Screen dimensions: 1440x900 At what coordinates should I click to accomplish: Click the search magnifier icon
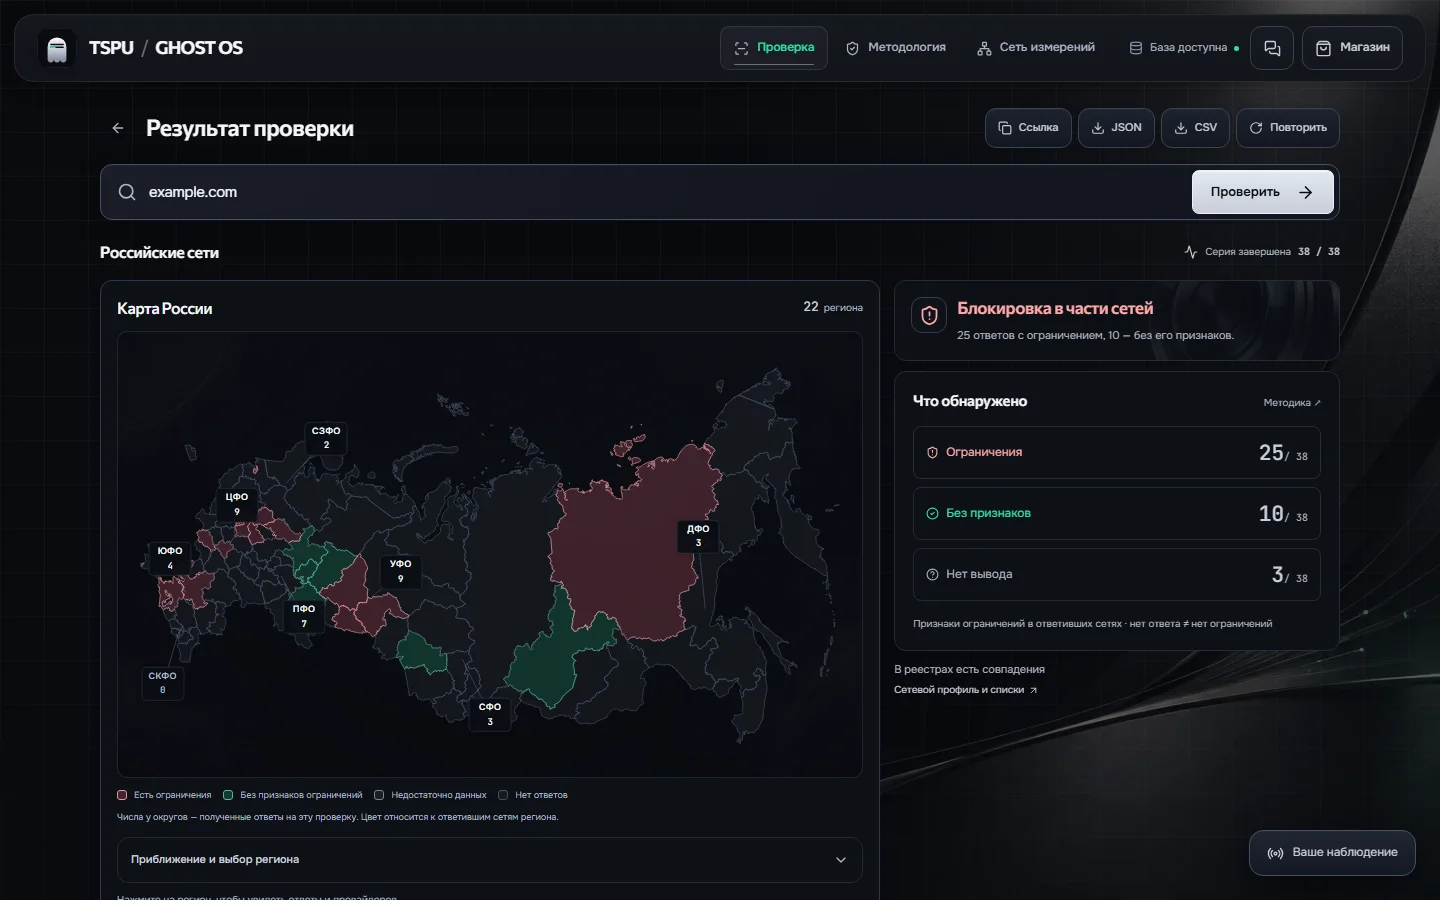[127, 192]
